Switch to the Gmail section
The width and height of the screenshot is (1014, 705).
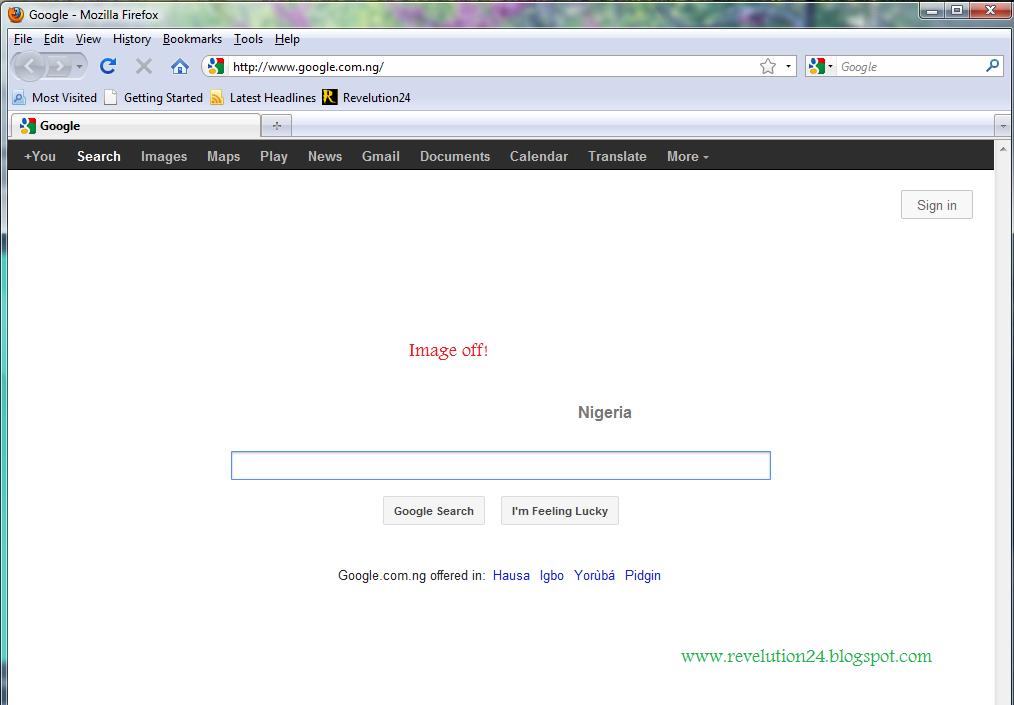pos(380,156)
